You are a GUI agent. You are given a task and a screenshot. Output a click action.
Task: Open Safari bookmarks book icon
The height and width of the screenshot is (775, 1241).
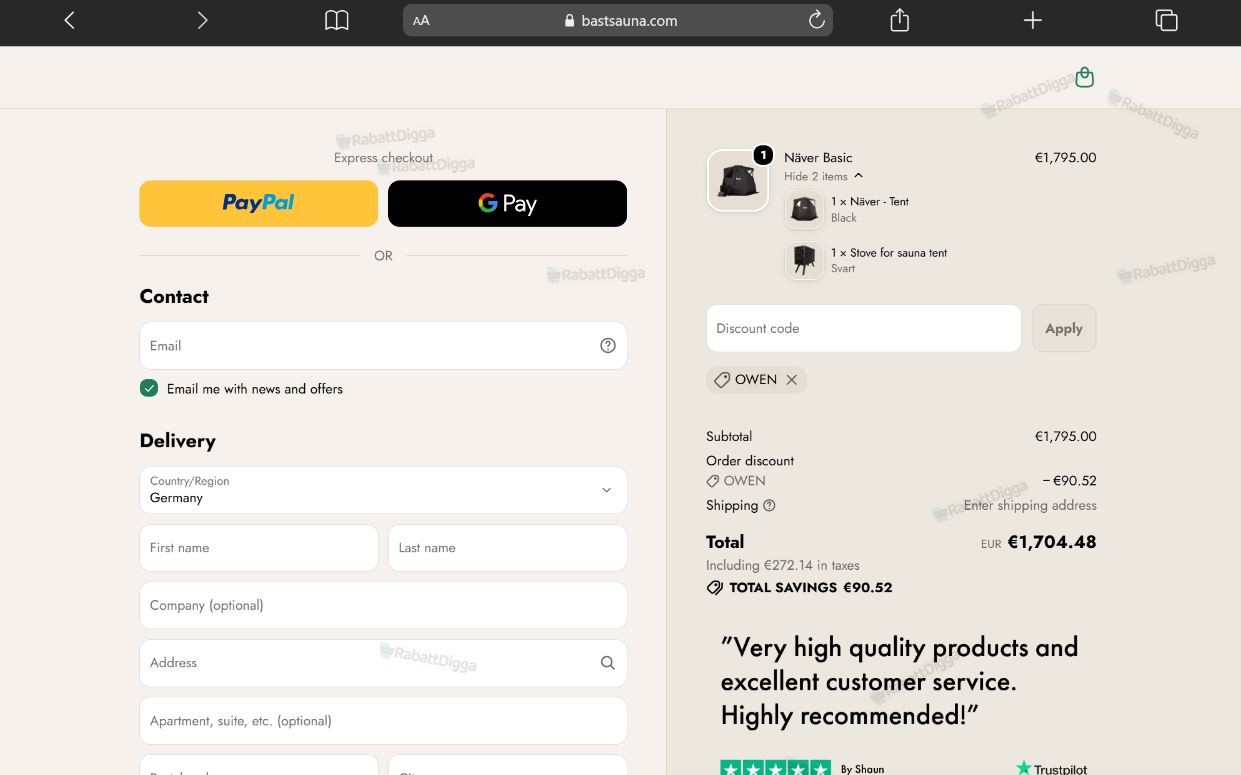pos(337,20)
